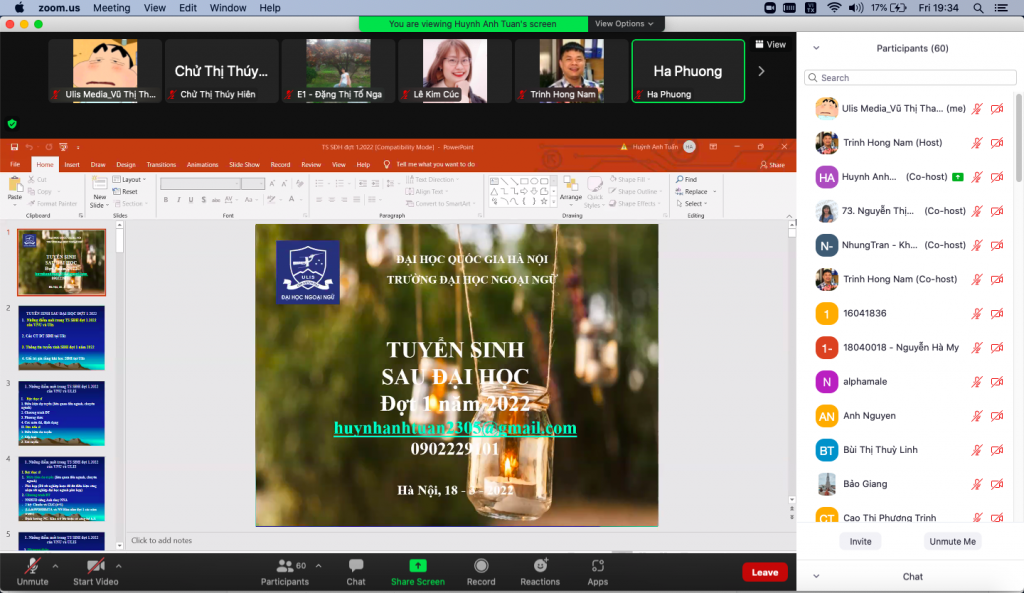The image size is (1024, 593).
Task: Open the Window menu in menu bar
Action: click(x=228, y=8)
